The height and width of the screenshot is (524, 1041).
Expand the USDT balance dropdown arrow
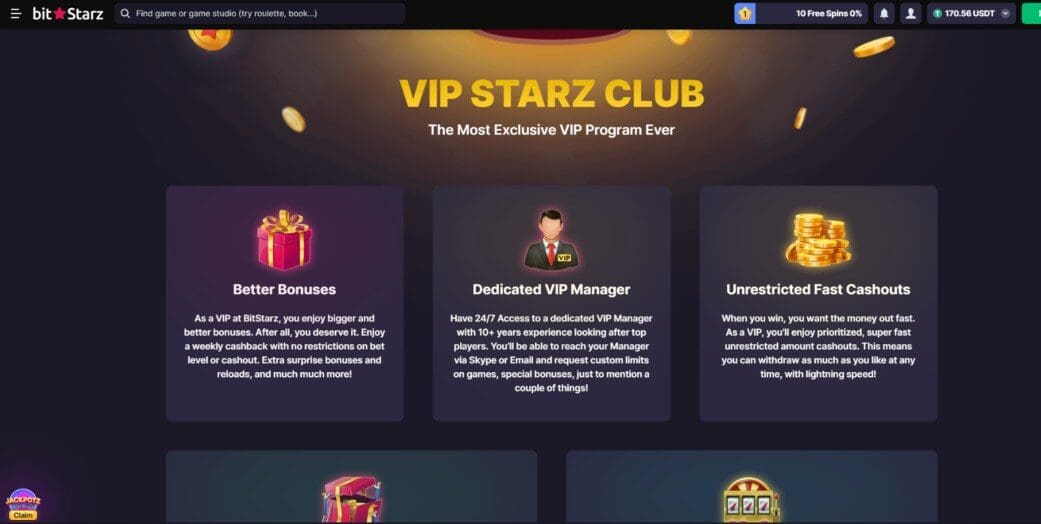pos(1005,13)
